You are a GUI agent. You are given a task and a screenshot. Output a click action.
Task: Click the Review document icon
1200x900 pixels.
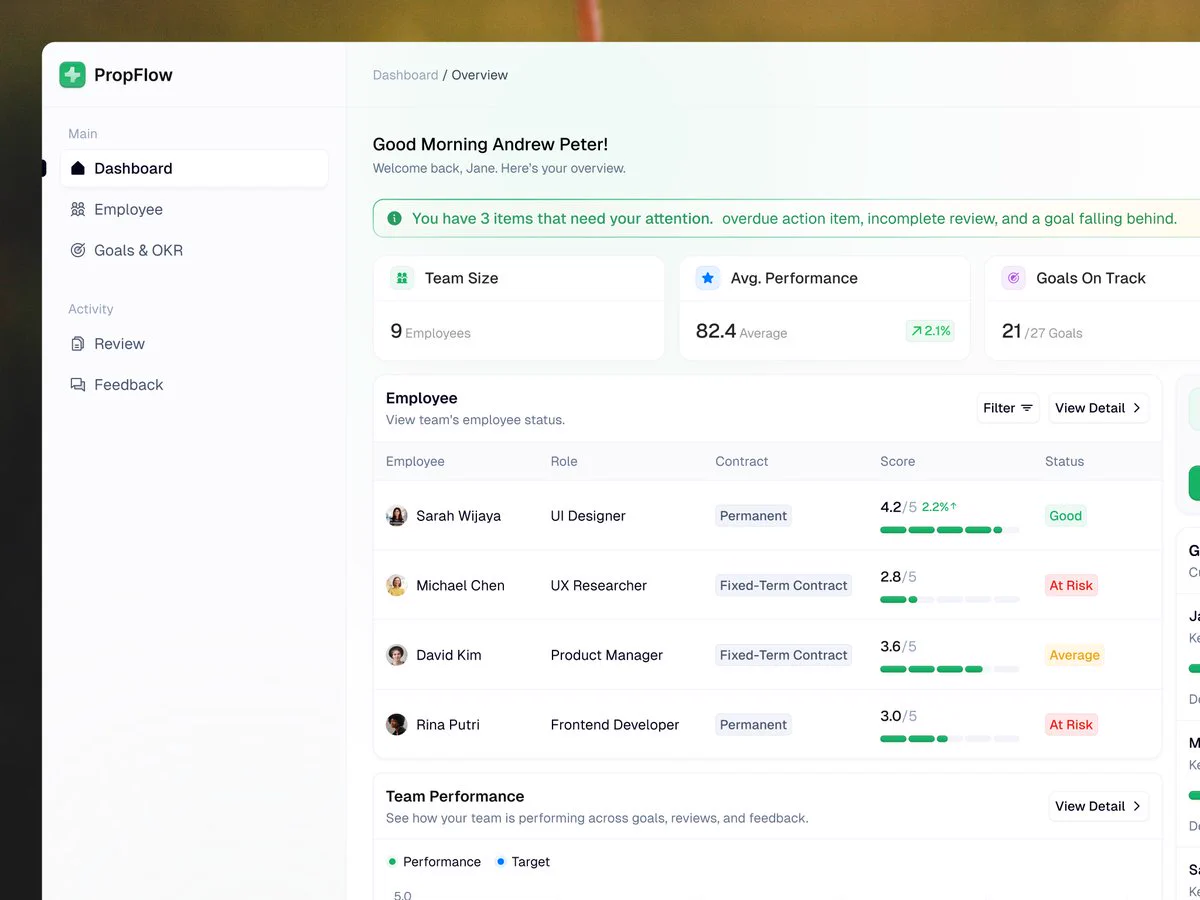(x=78, y=344)
